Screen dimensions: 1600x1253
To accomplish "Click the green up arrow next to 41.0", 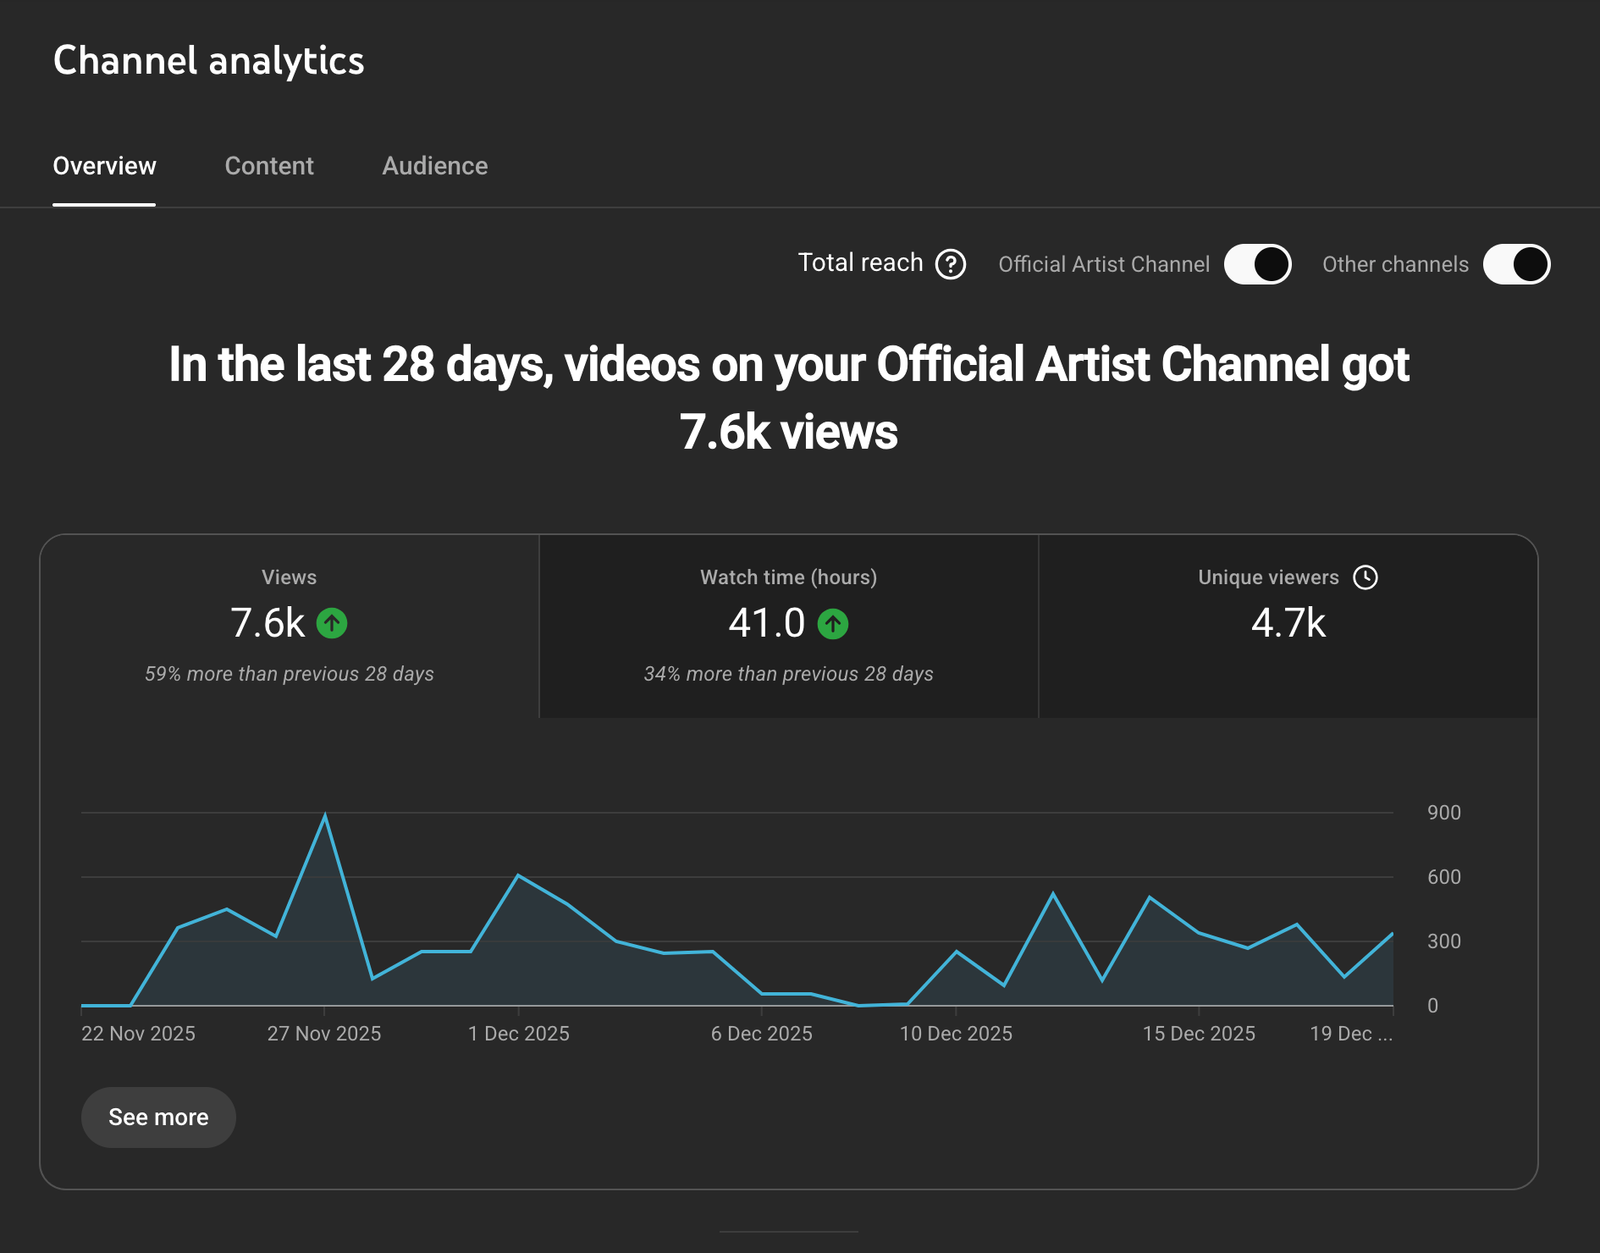I will 833,624.
